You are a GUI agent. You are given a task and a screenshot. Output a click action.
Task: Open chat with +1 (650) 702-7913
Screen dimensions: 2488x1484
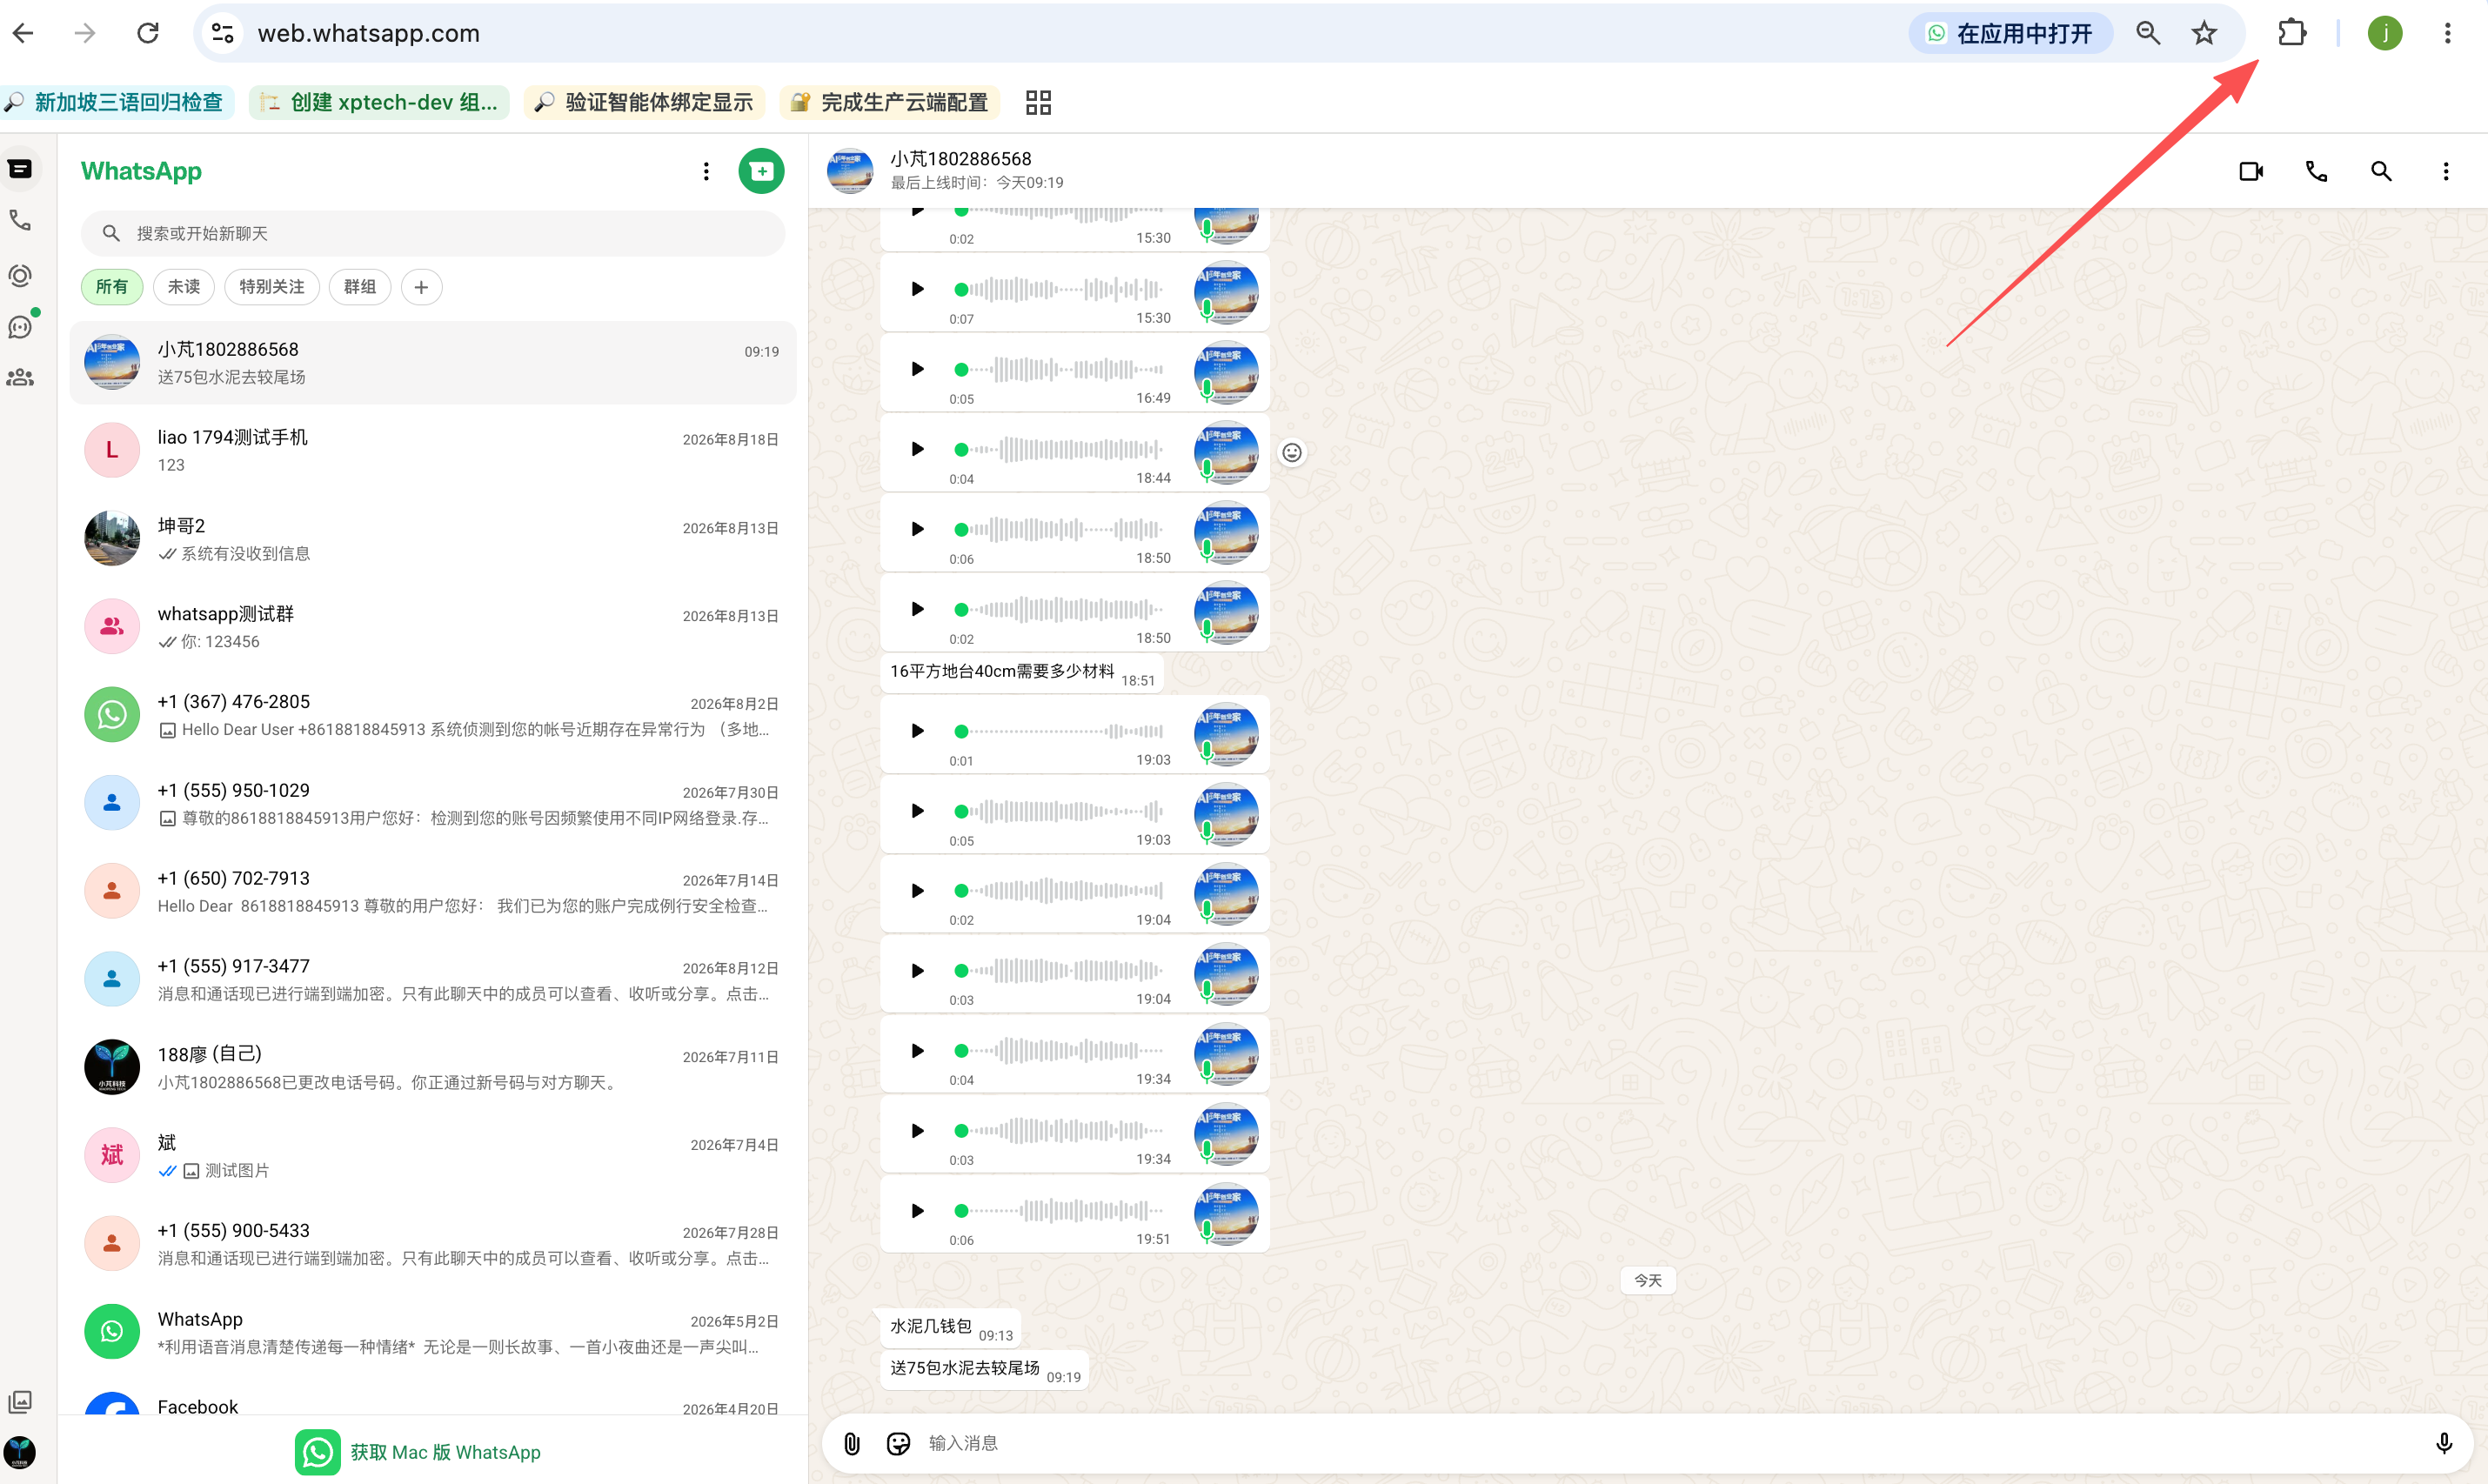point(433,891)
